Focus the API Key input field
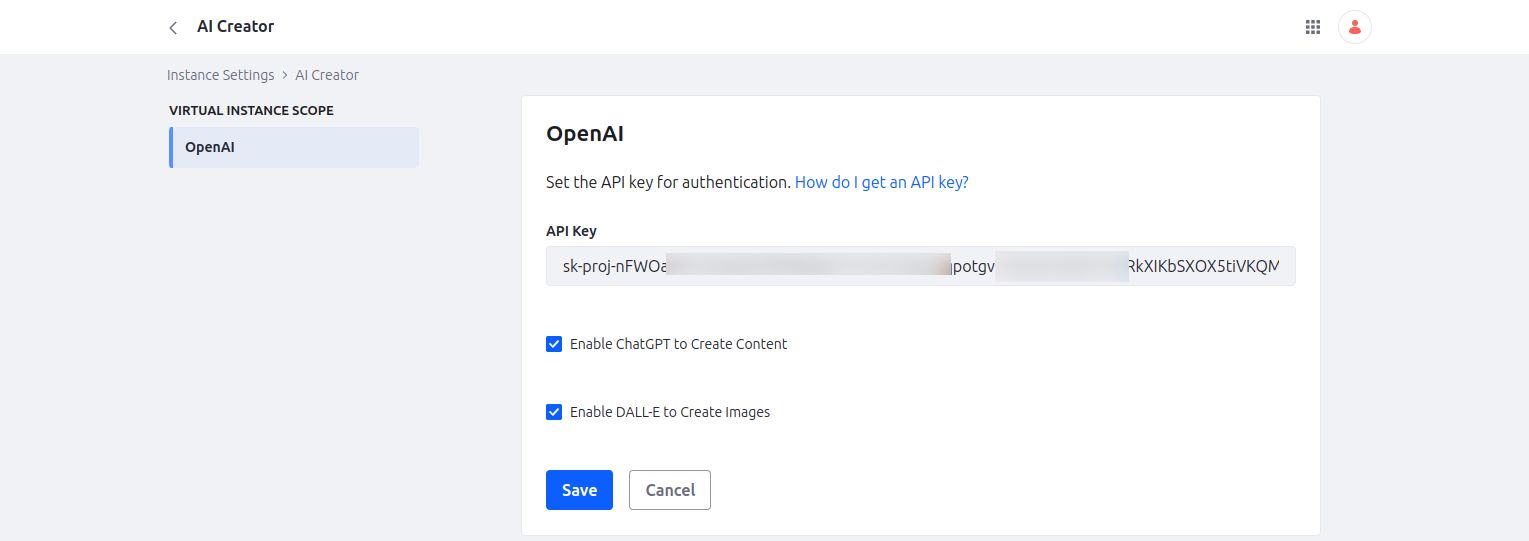1529x541 pixels. (x=920, y=266)
